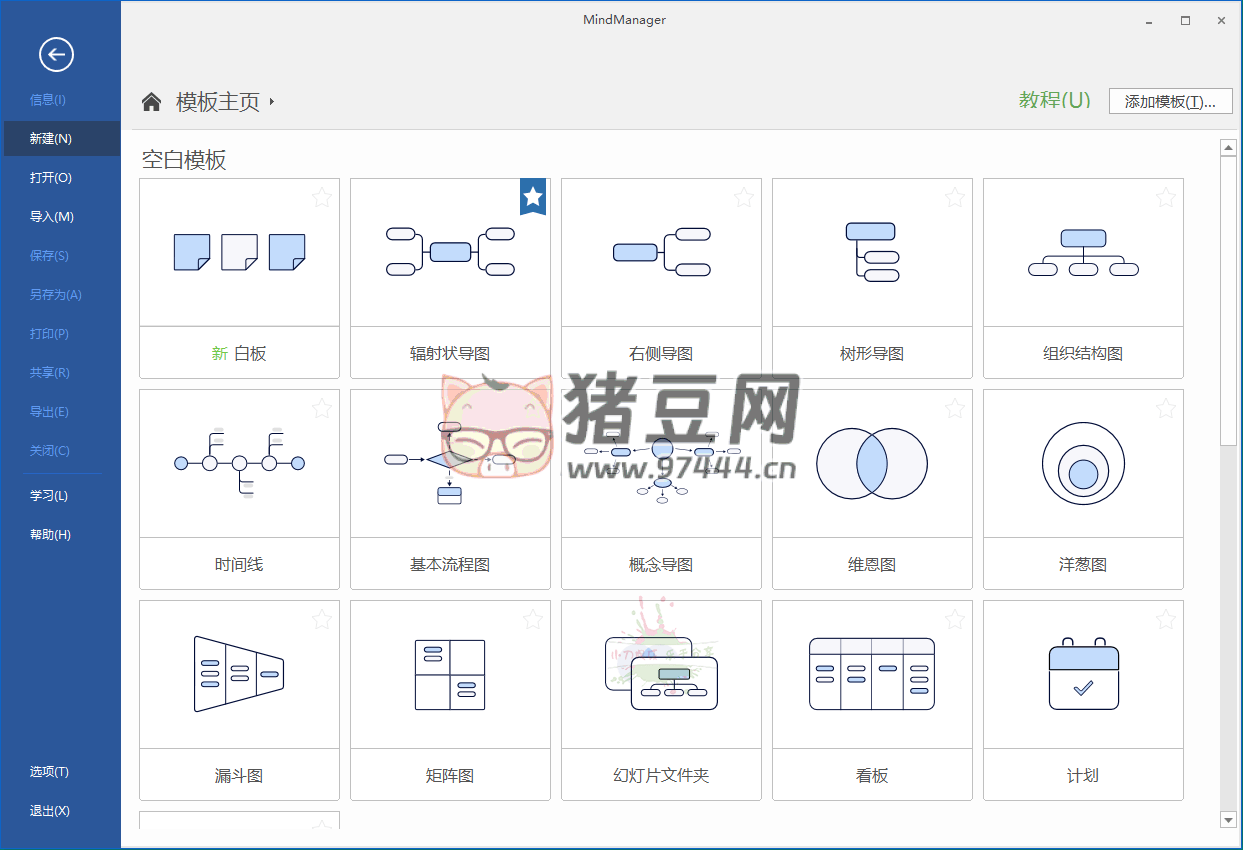Toggle favorite star on 维恩图
Image resolution: width=1243 pixels, height=850 pixels.
click(x=955, y=408)
